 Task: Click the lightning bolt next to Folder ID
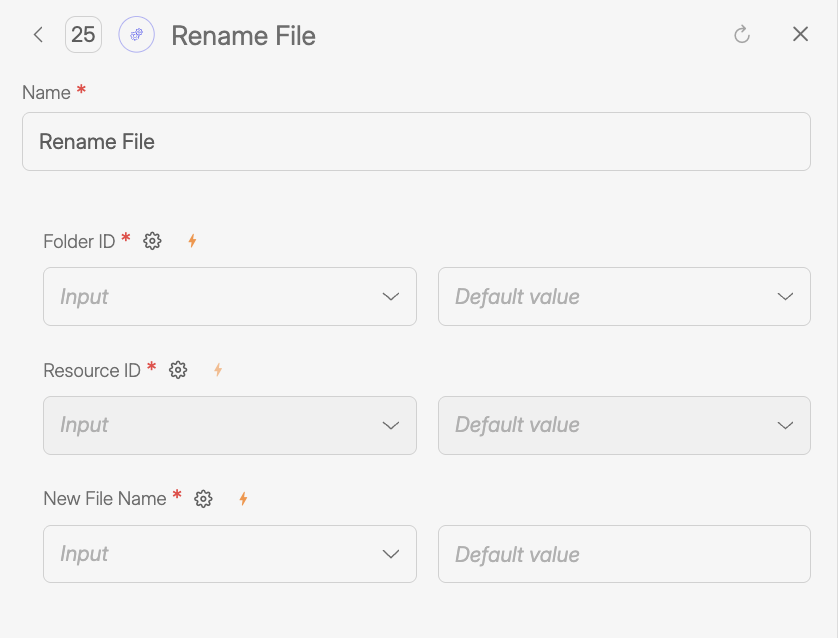tap(192, 241)
